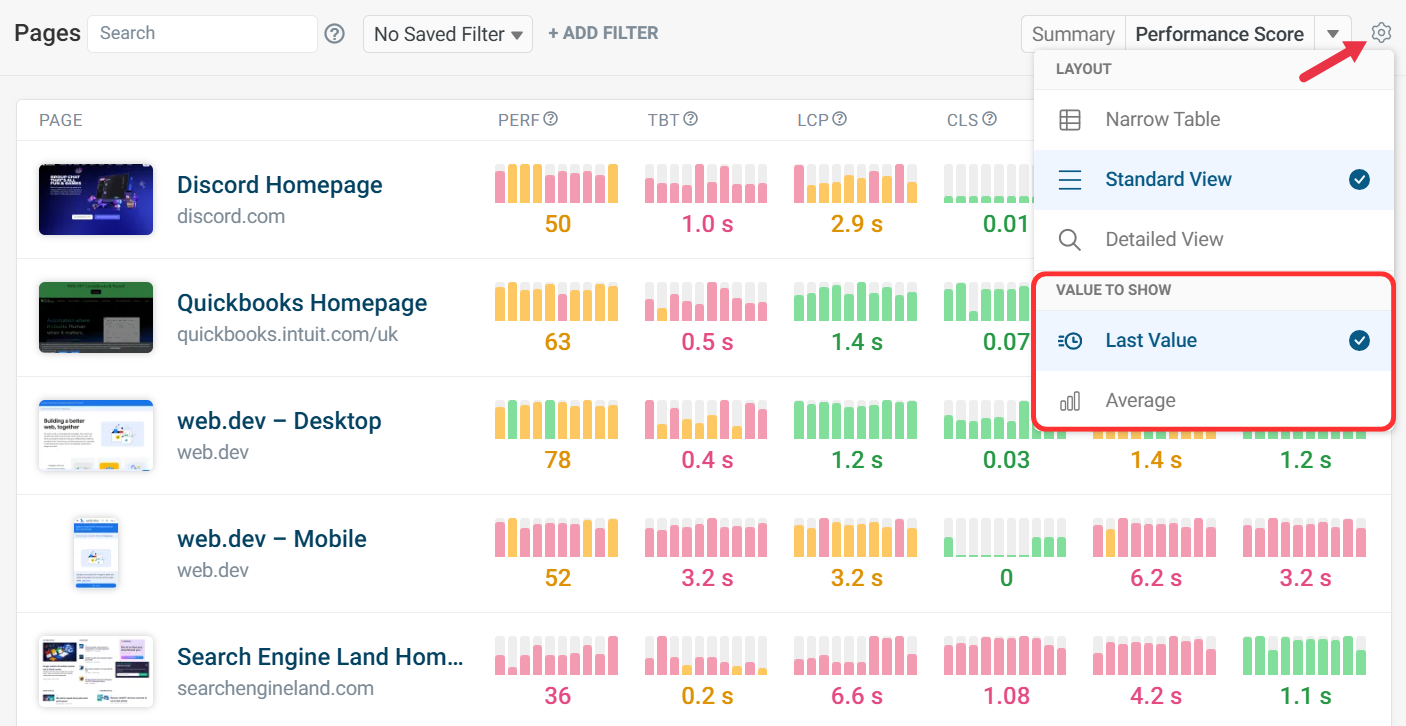Click the settings gear icon

1381,33
